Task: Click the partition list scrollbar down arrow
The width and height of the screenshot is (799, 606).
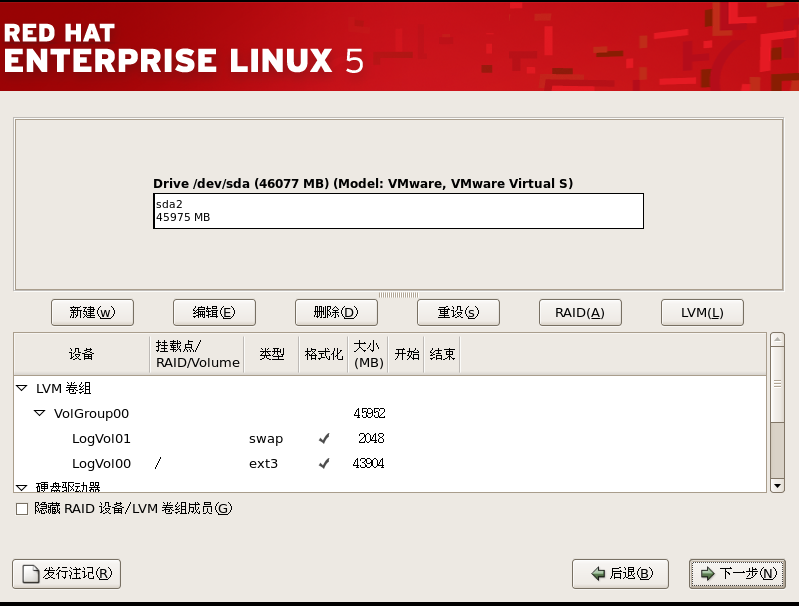Action: tap(777, 486)
